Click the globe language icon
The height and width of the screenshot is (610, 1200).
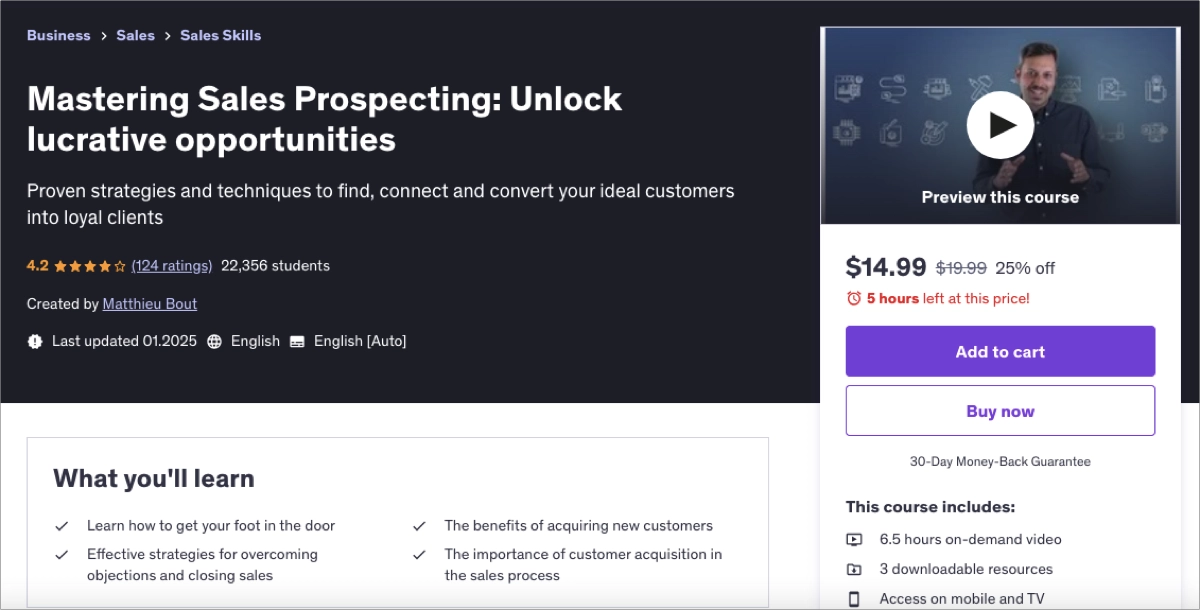point(214,341)
